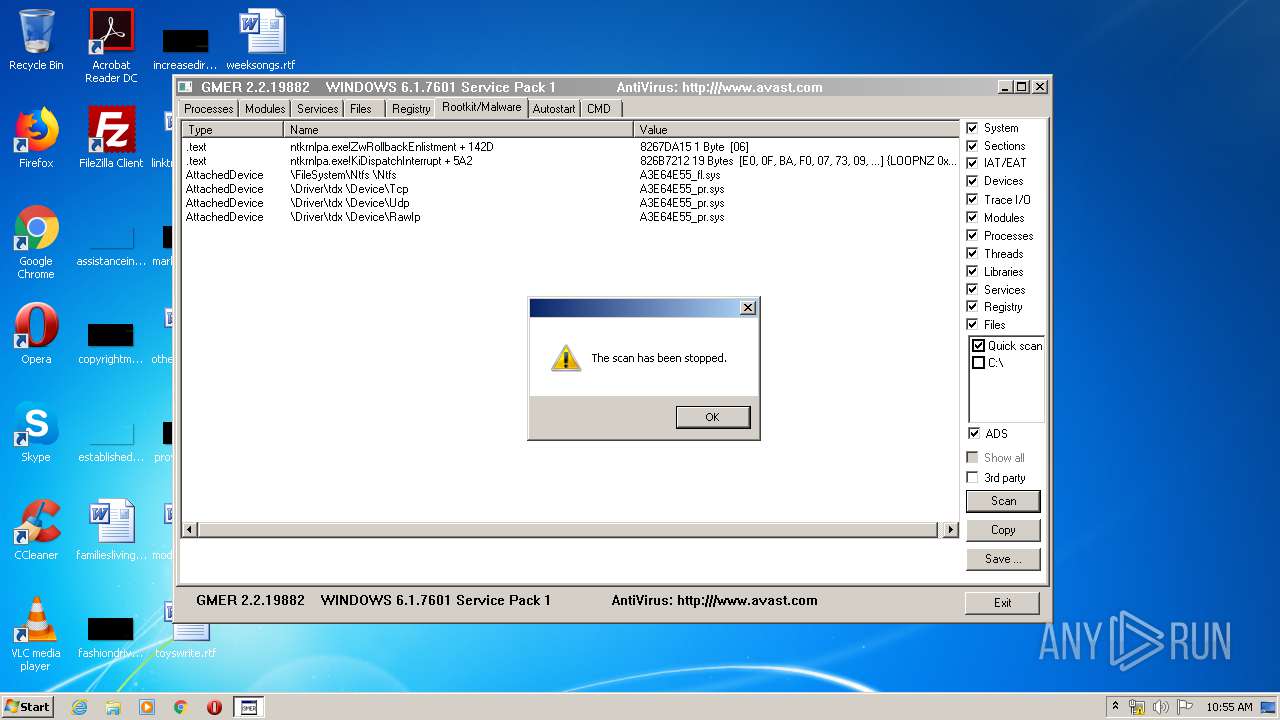Launch Google Chrome desktop shortcut
Image resolution: width=1280 pixels, height=720 pixels.
click(36, 243)
